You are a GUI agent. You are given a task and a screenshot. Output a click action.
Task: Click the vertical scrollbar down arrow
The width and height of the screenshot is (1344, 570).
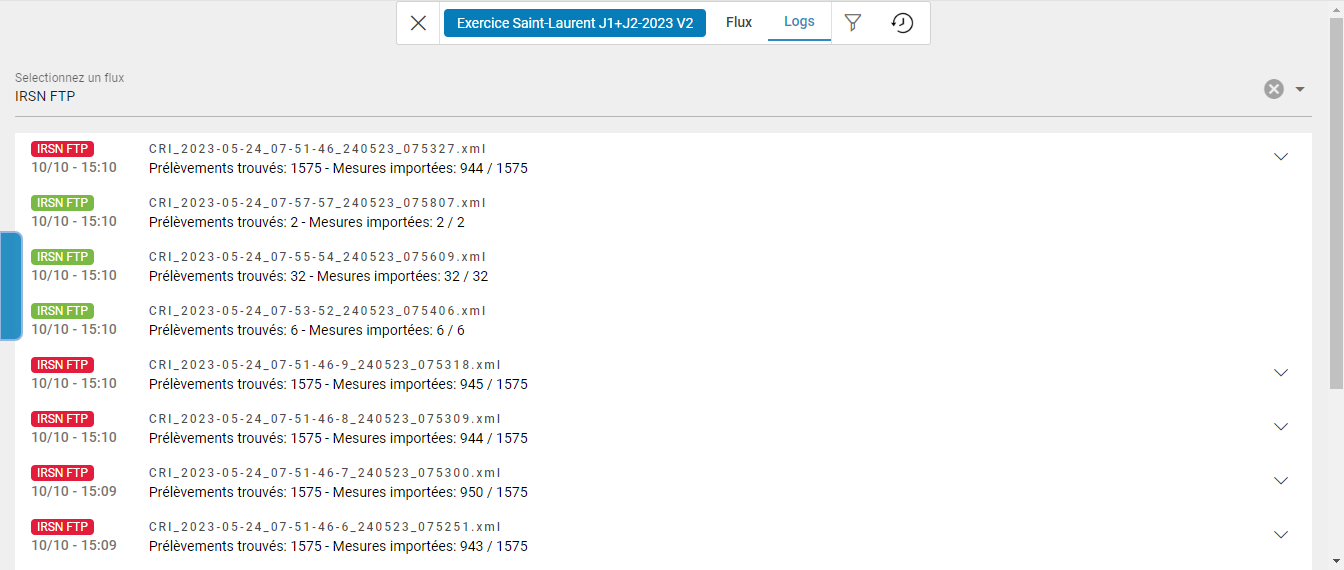coord(1336,561)
